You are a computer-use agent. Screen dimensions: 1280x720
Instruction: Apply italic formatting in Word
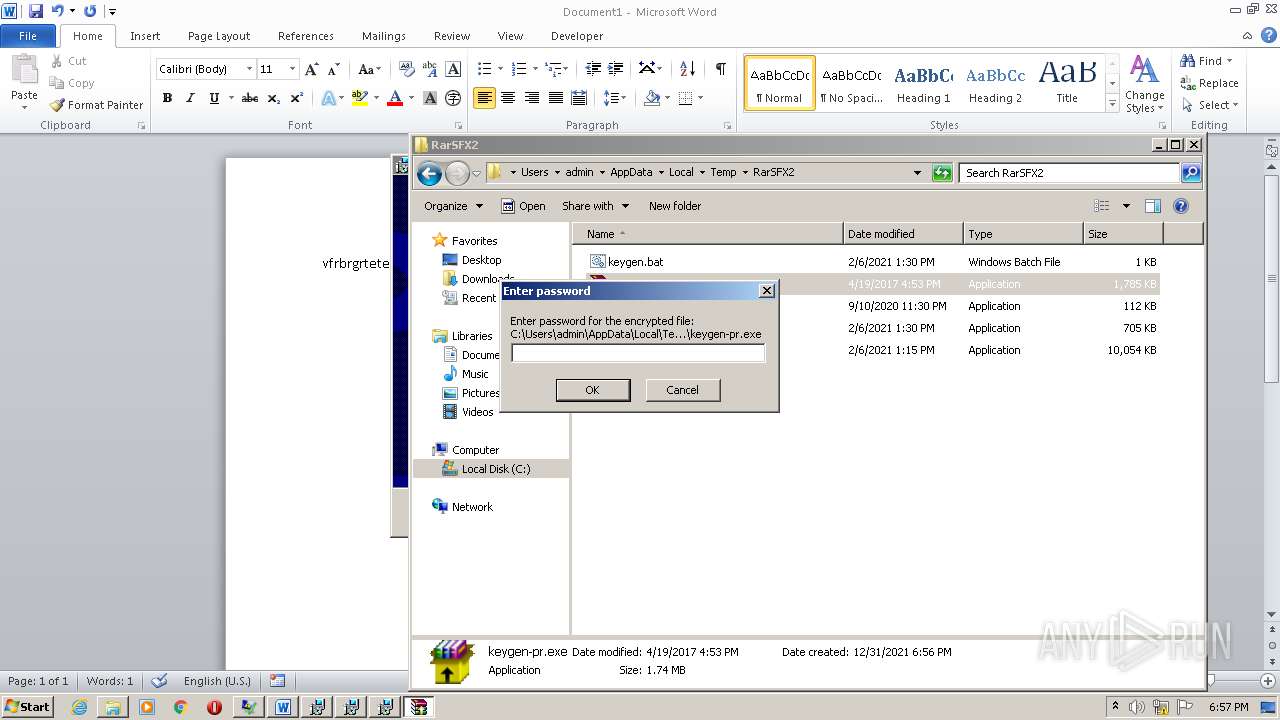(x=190, y=98)
